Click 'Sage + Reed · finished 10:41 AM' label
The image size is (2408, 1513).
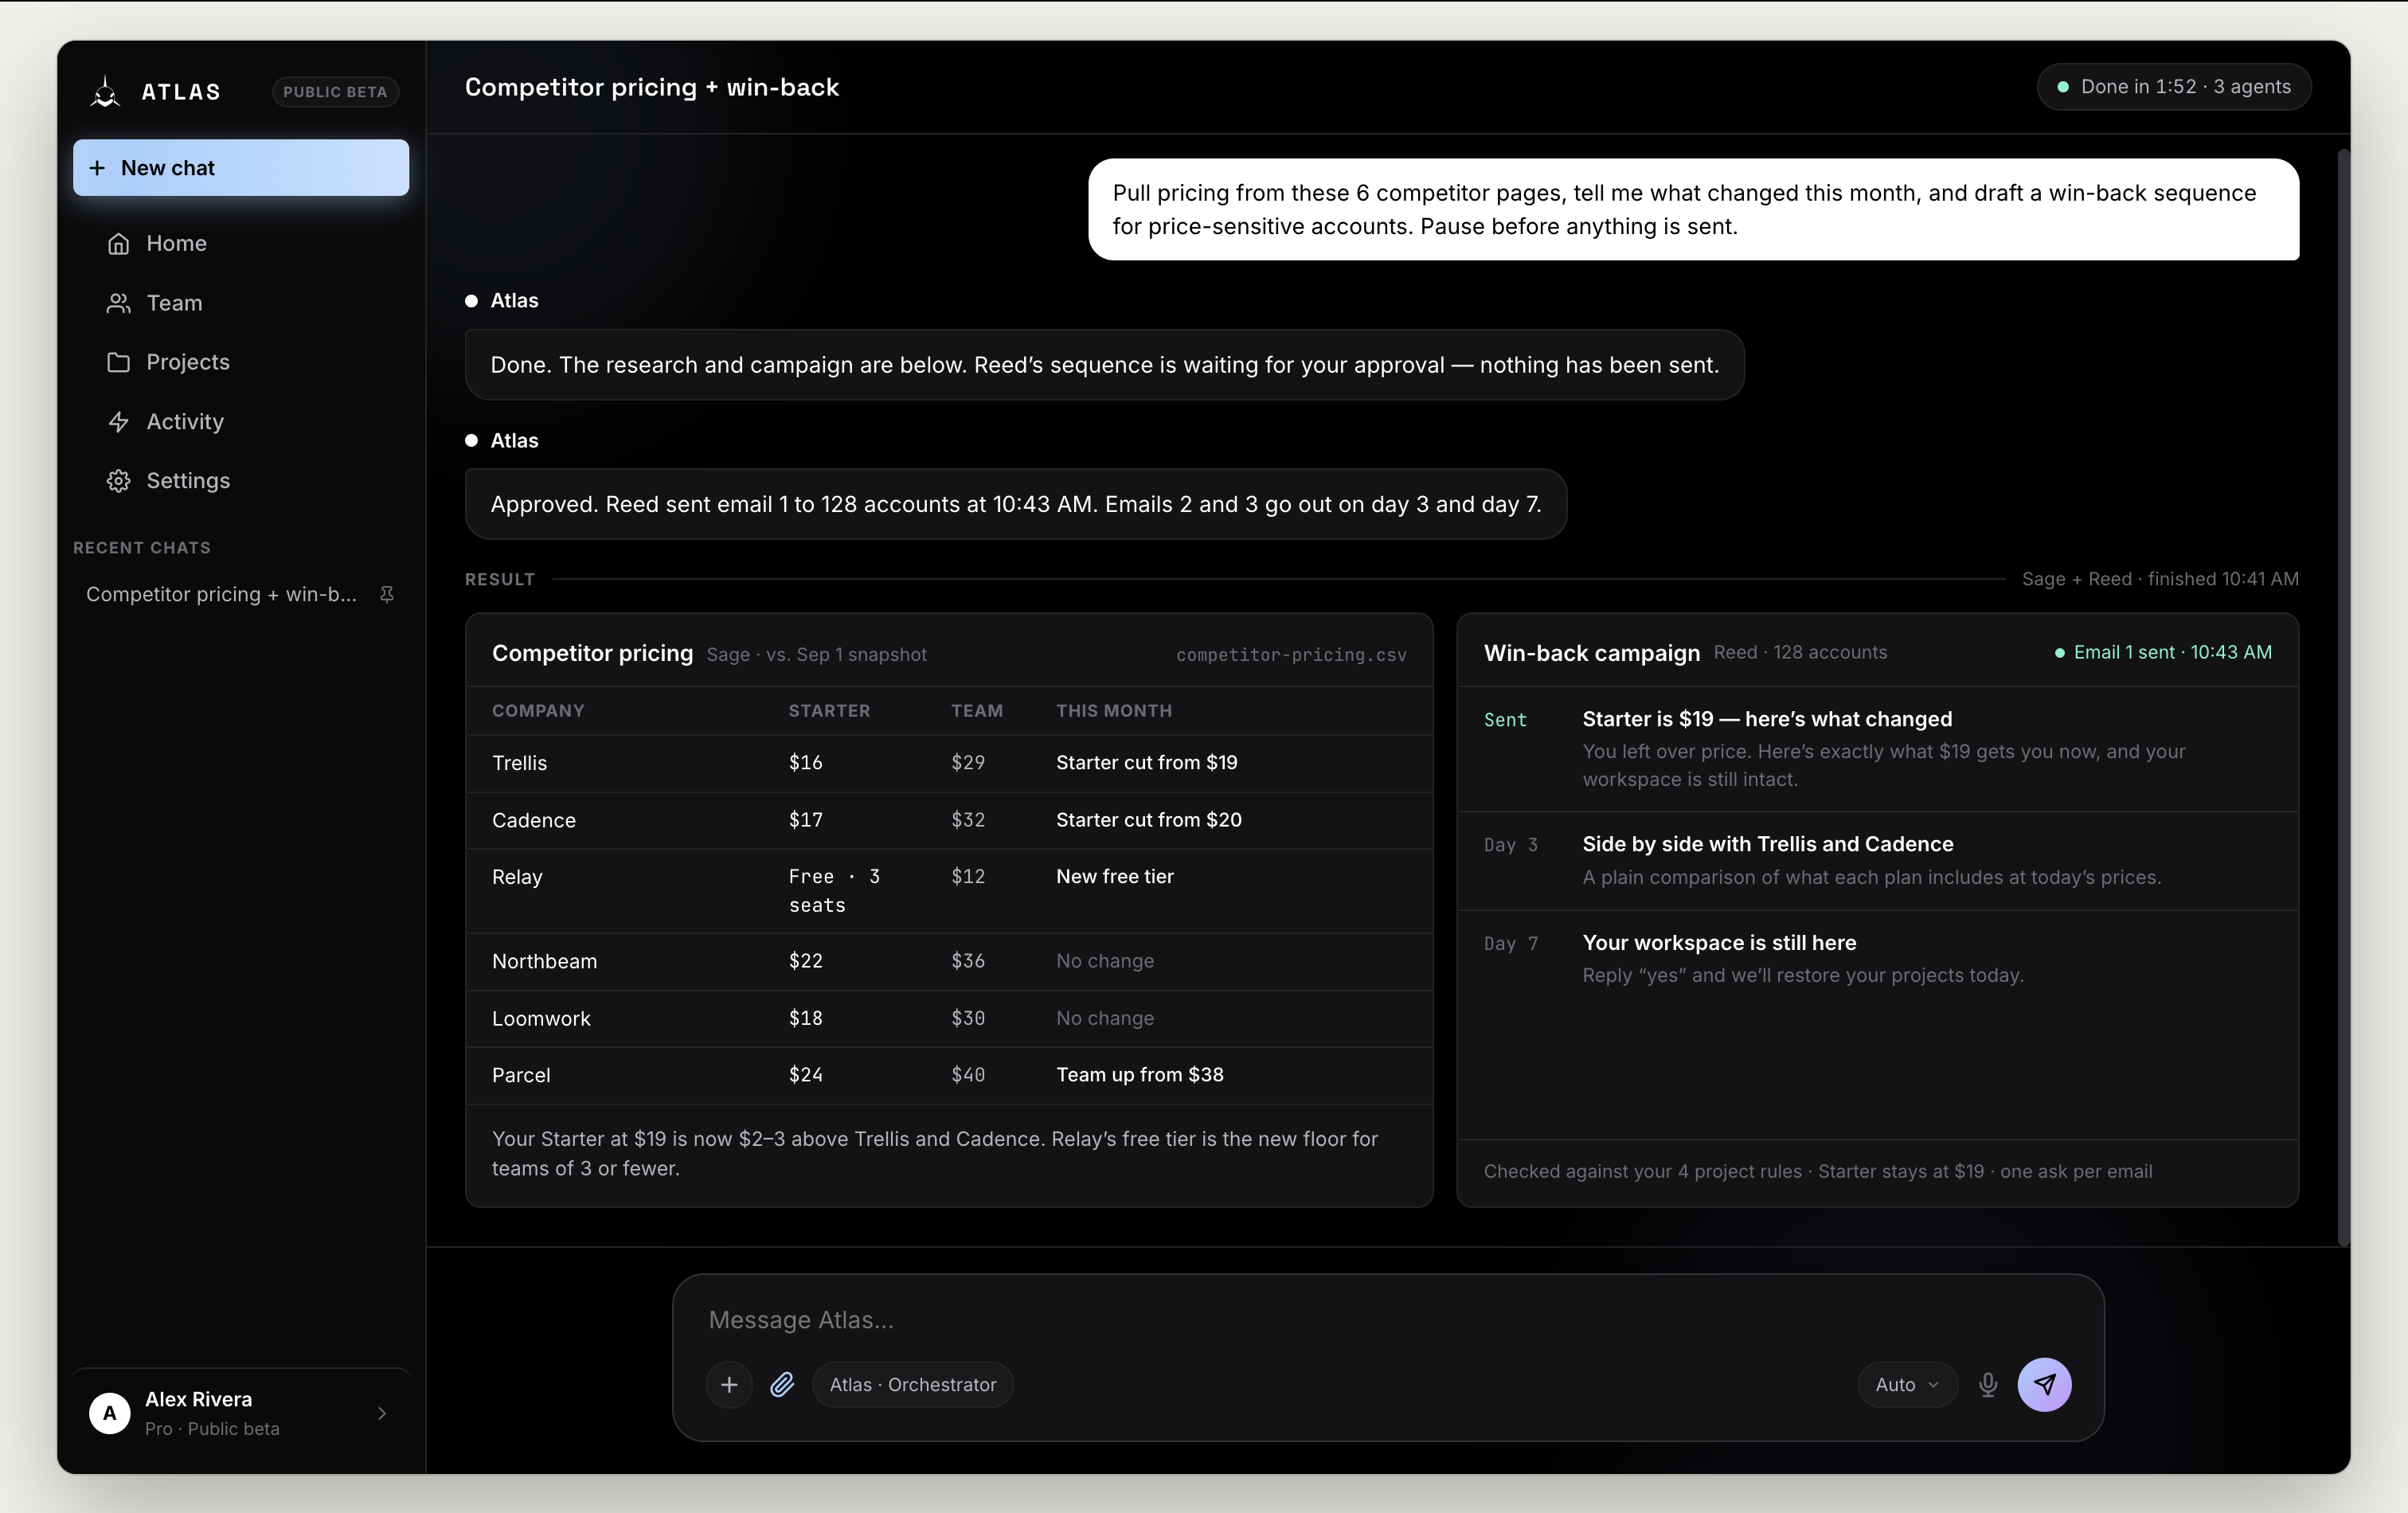pos(2160,579)
